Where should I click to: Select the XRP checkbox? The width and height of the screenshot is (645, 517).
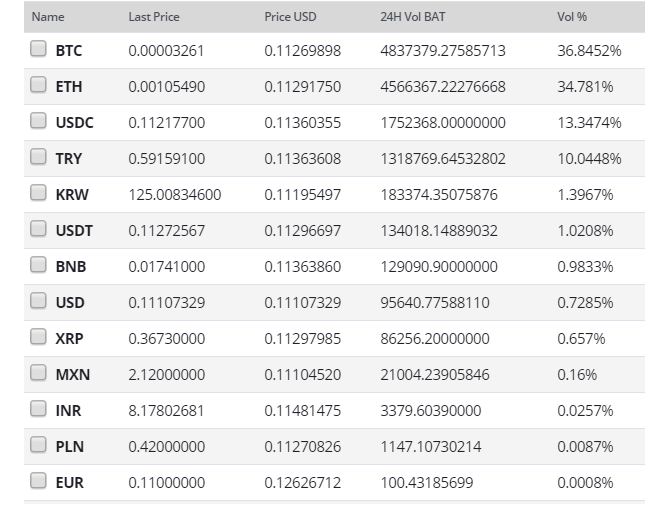click(x=38, y=336)
